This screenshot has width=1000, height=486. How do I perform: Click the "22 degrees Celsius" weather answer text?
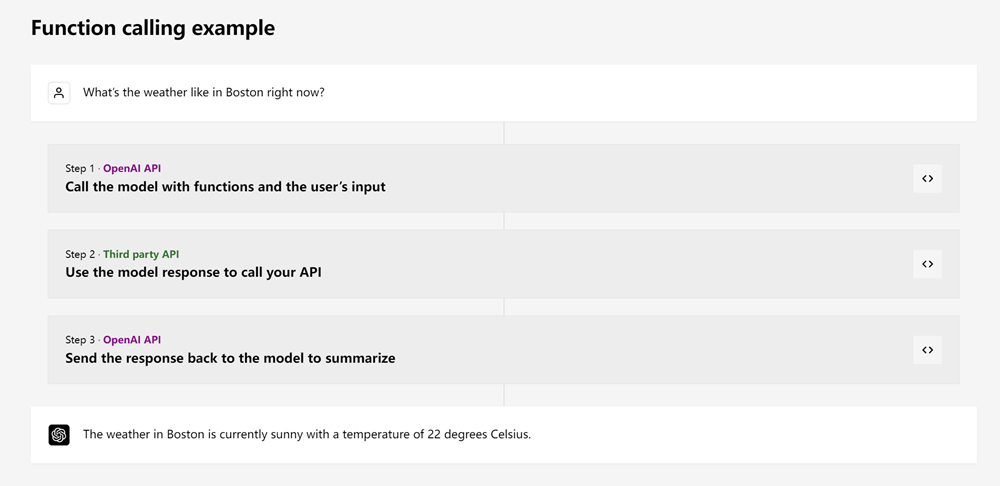coord(306,435)
